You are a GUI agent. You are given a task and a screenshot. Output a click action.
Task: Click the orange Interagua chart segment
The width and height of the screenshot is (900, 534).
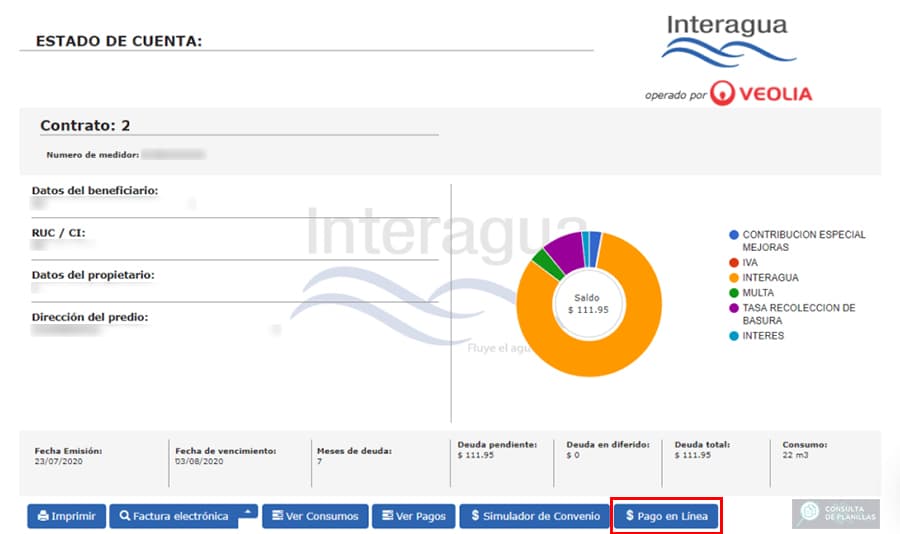[x=588, y=357]
